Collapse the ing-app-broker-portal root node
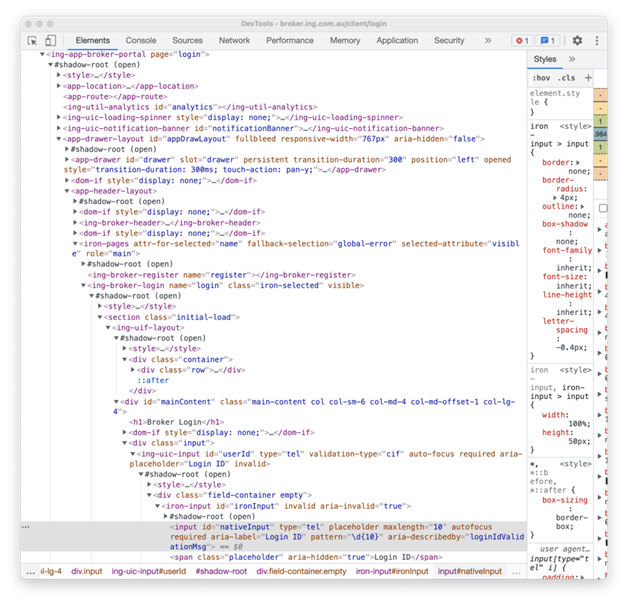Viewport: 628px width, 604px height. pos(45,54)
